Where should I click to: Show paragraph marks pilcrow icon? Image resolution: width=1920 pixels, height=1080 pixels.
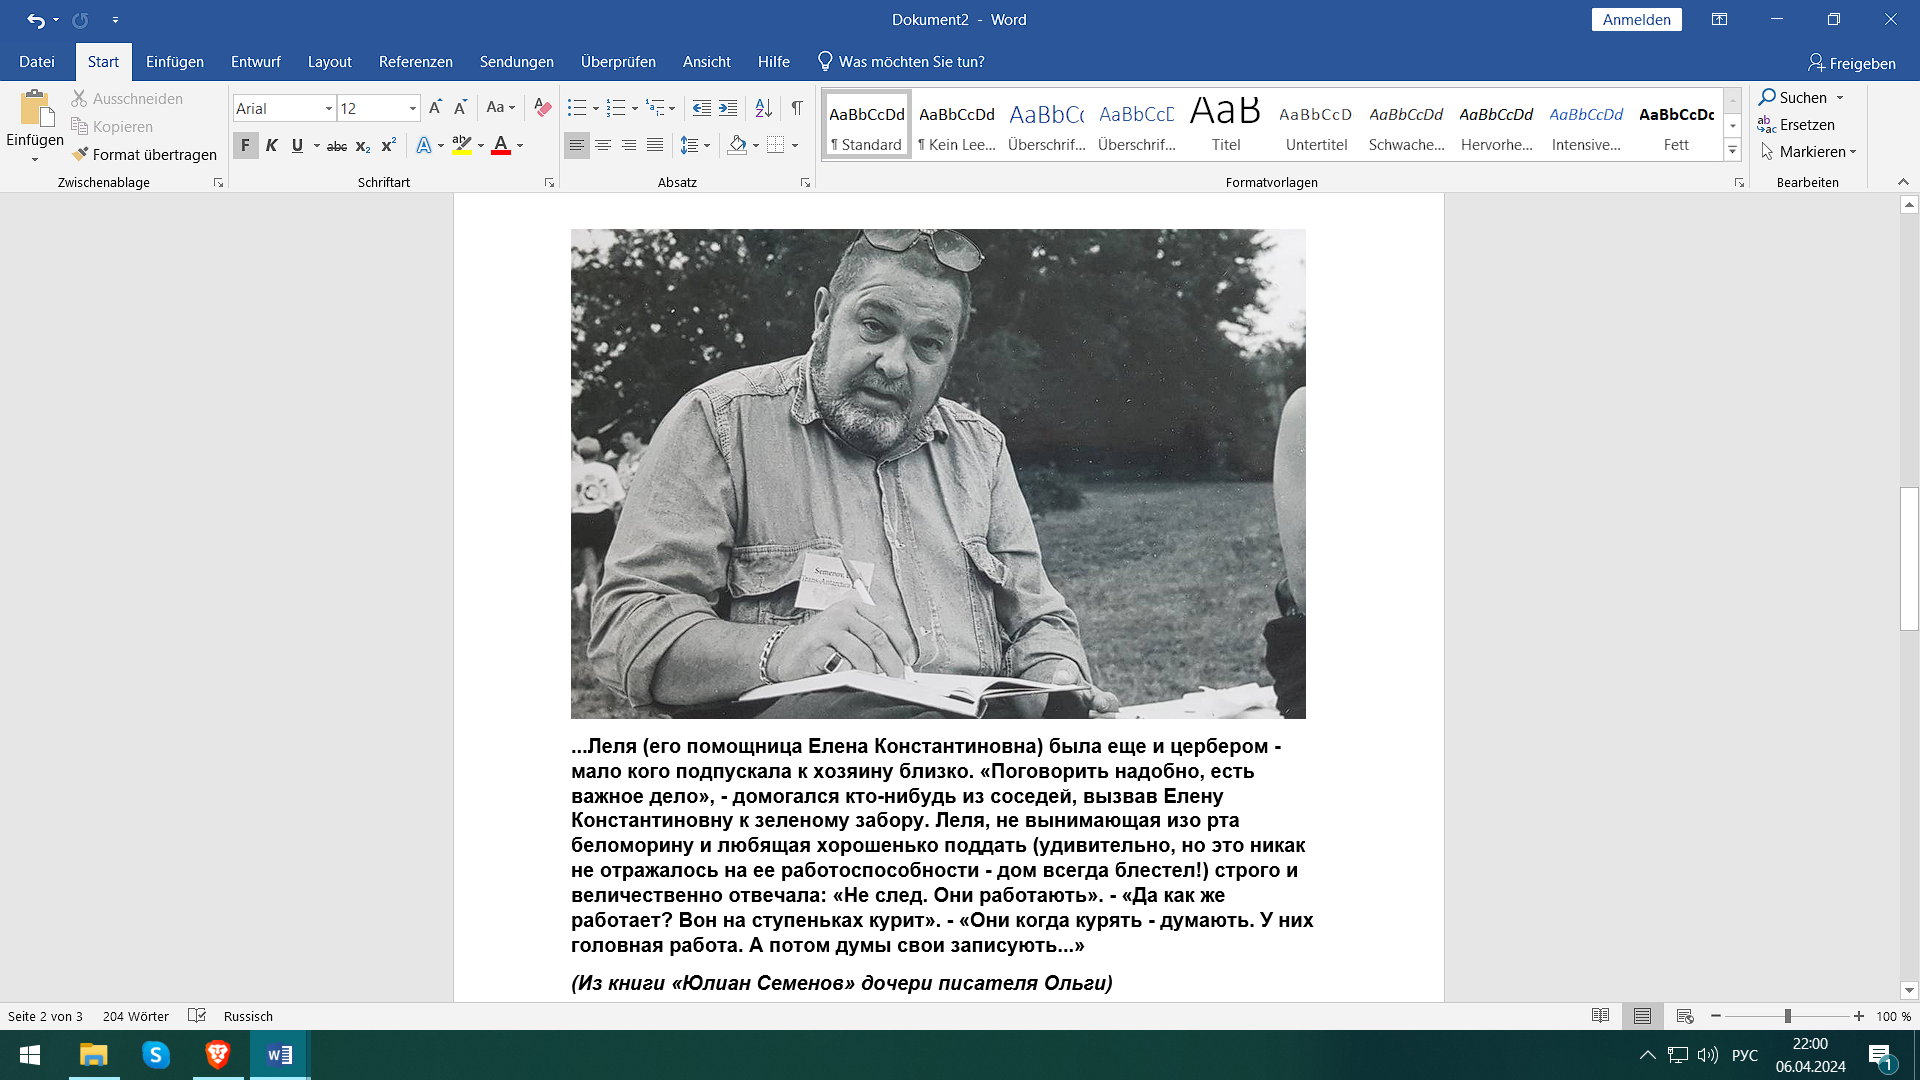(797, 108)
